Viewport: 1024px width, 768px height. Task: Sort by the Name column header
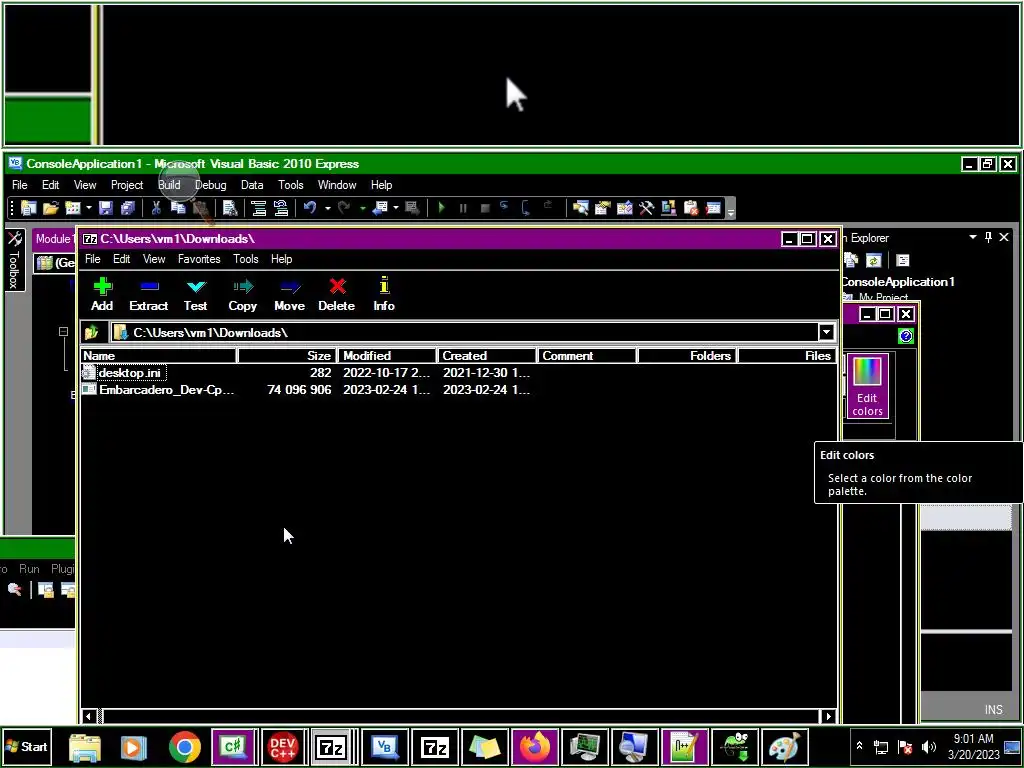coord(158,356)
